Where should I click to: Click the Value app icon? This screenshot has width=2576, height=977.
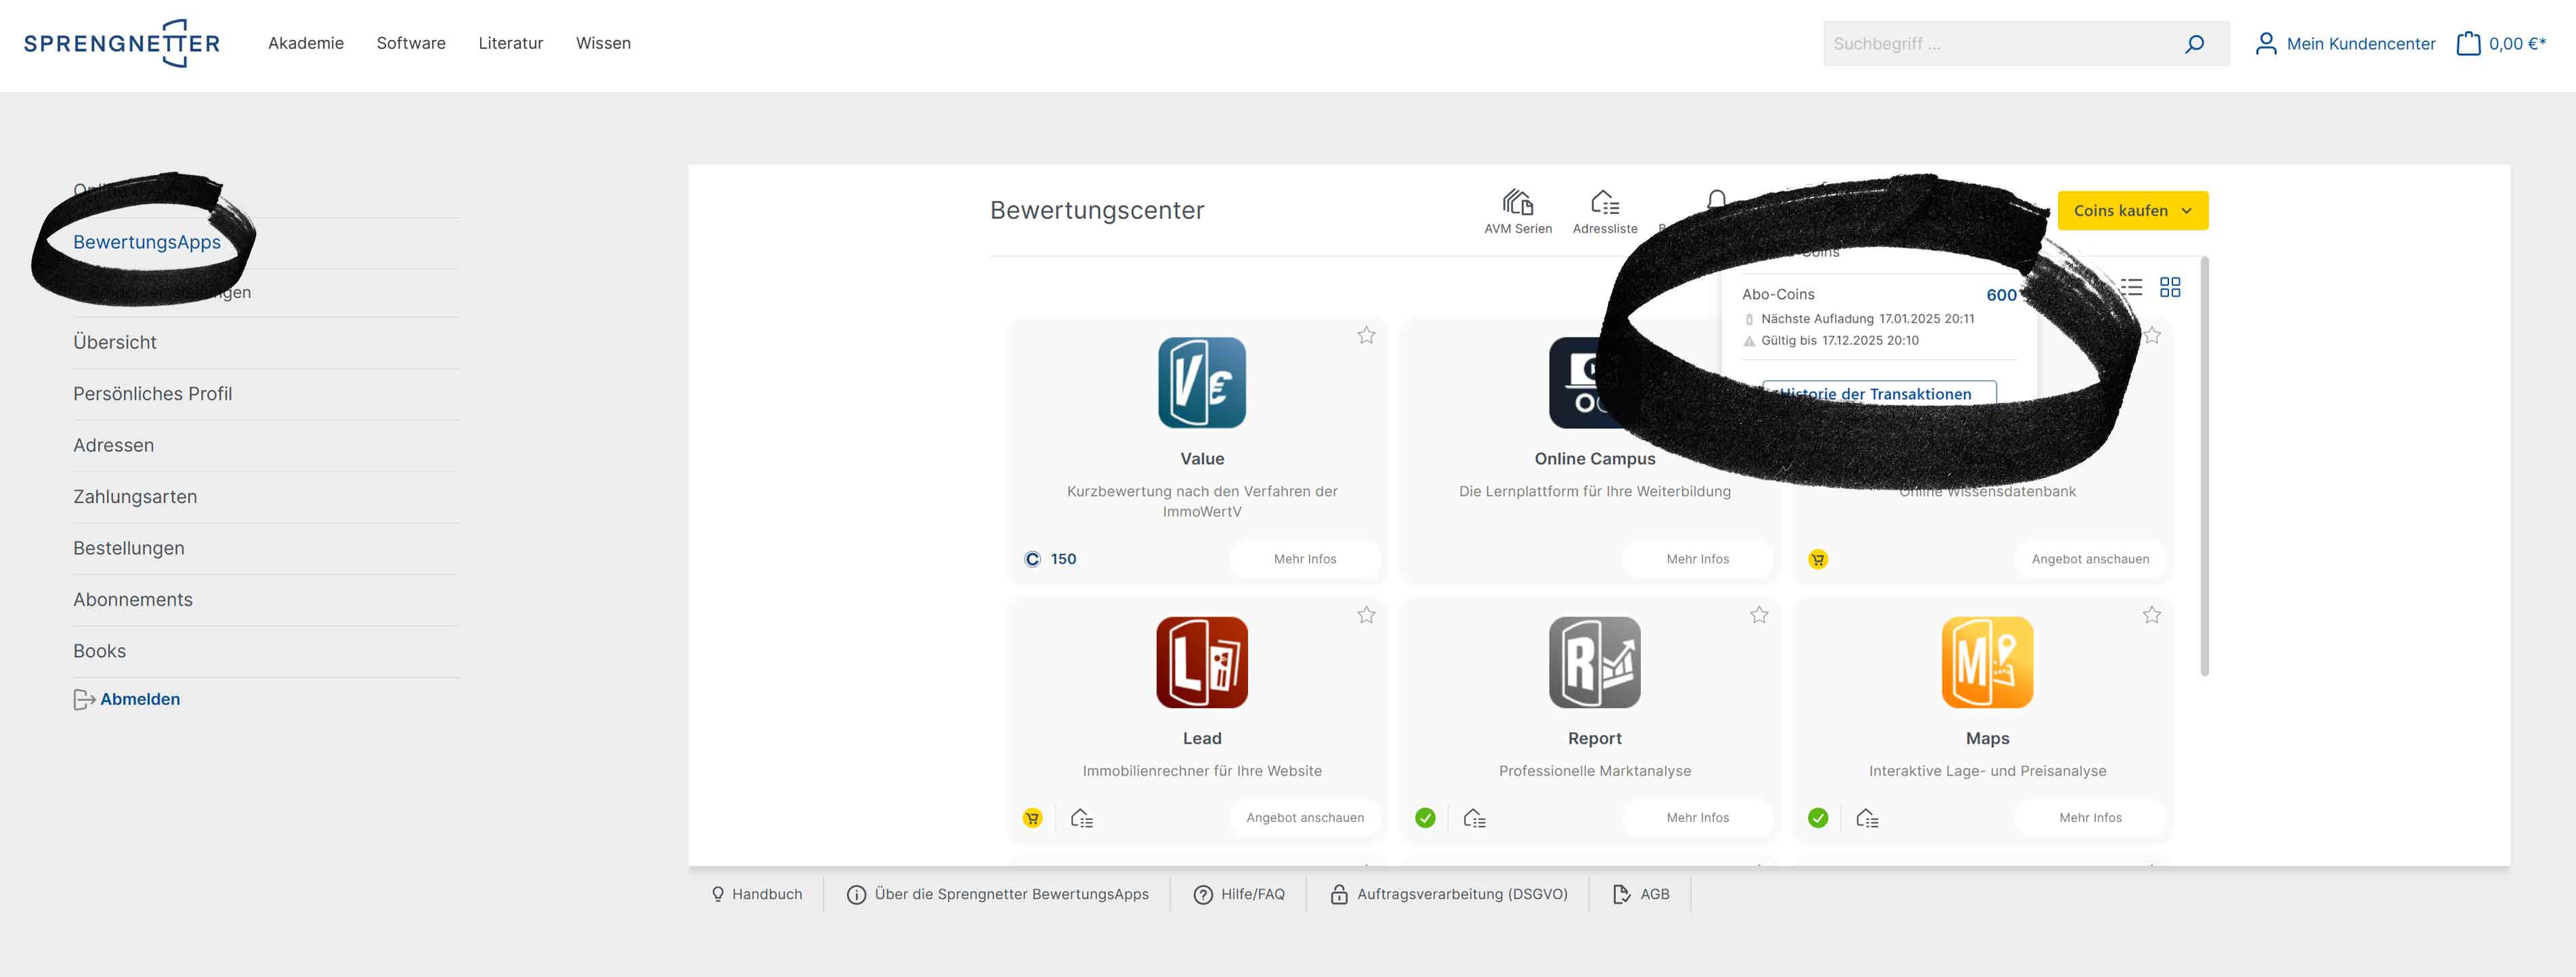(x=1201, y=383)
